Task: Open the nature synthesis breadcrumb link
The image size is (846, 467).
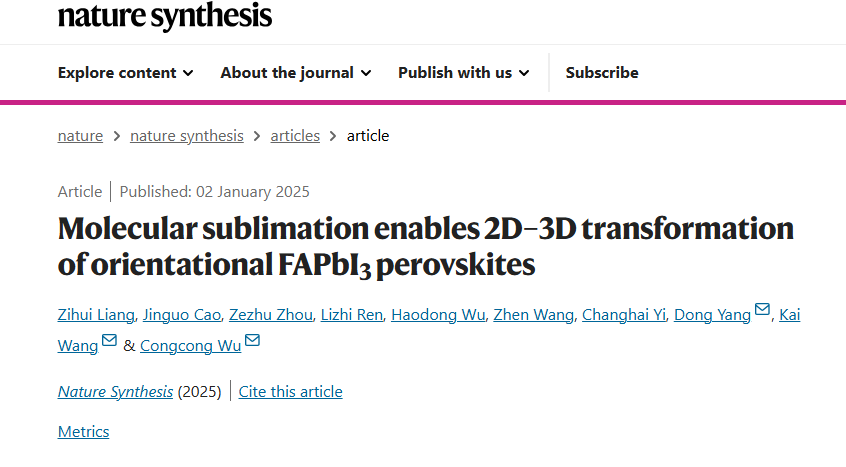Action: [x=187, y=135]
